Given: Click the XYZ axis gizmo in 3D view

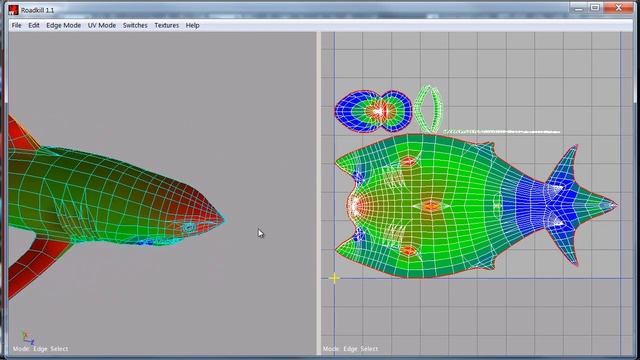Looking at the screenshot, I should pyautogui.click(x=28, y=338).
